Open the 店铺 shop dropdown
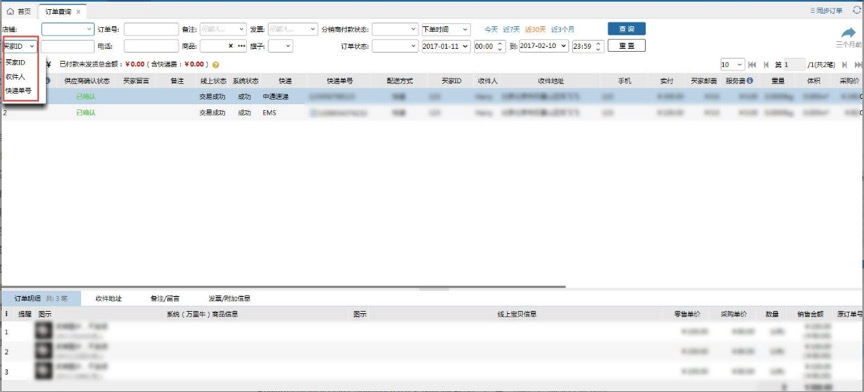Screen dimensions: 864x392 (68, 29)
